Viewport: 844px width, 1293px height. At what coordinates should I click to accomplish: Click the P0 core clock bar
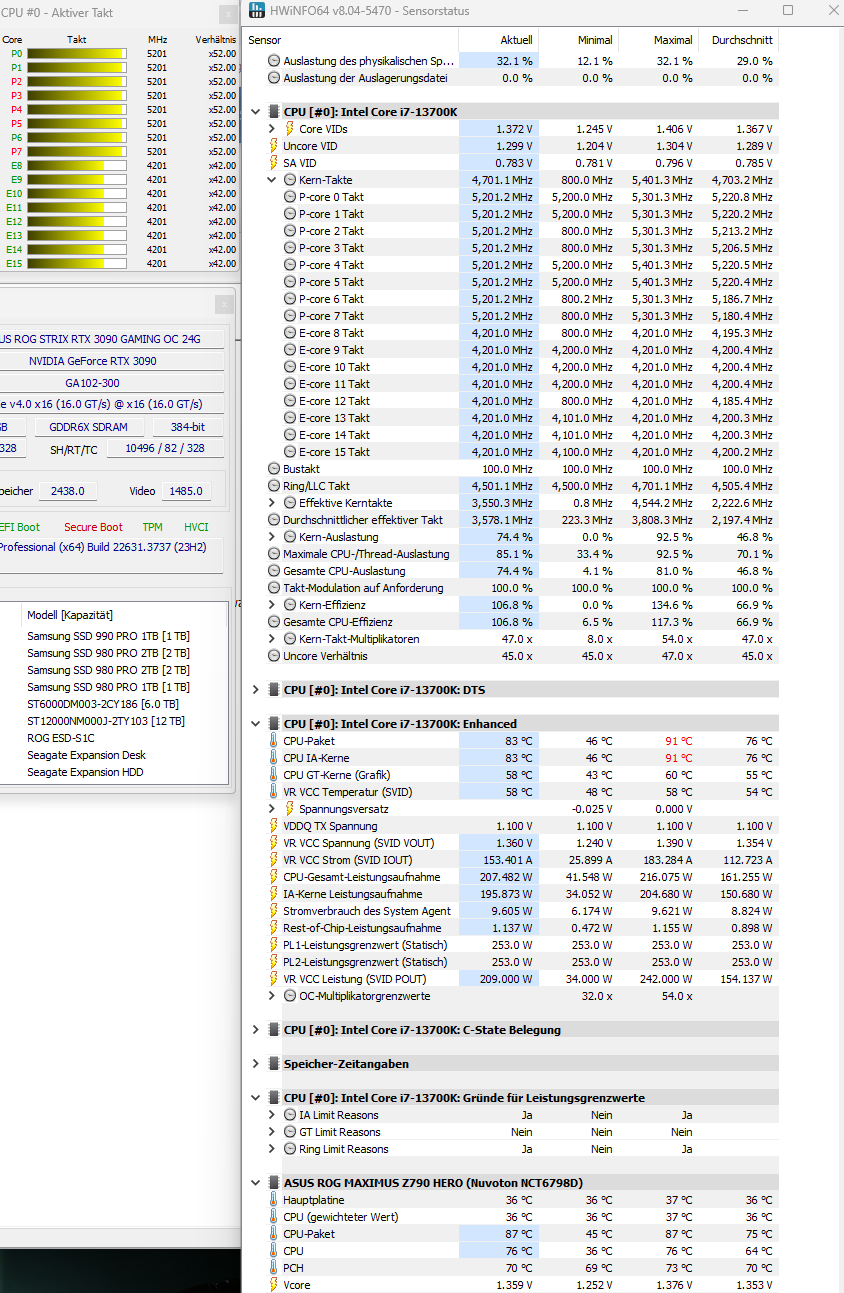coord(77,53)
